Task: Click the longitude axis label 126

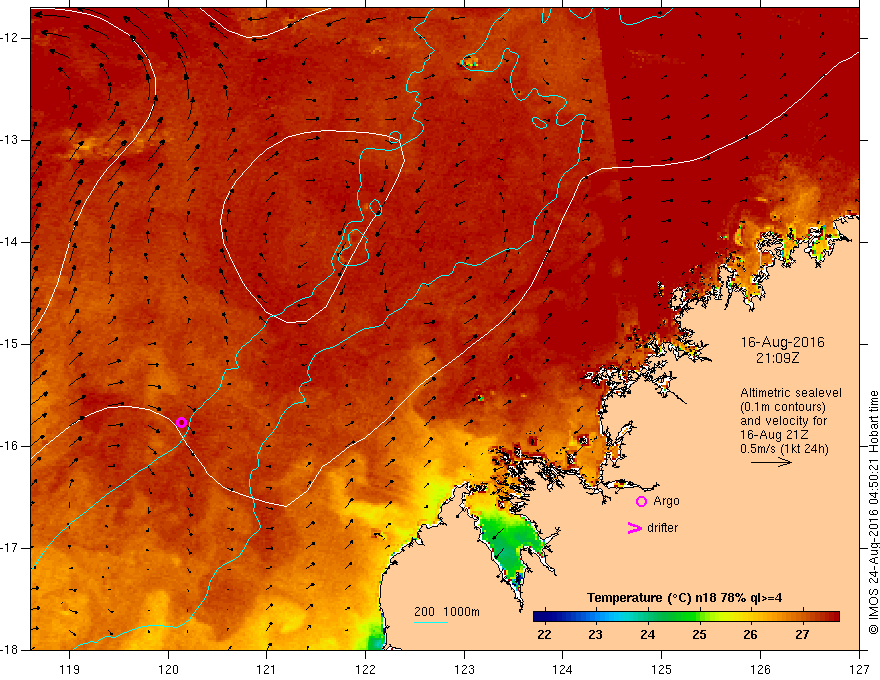Action: coord(760,669)
